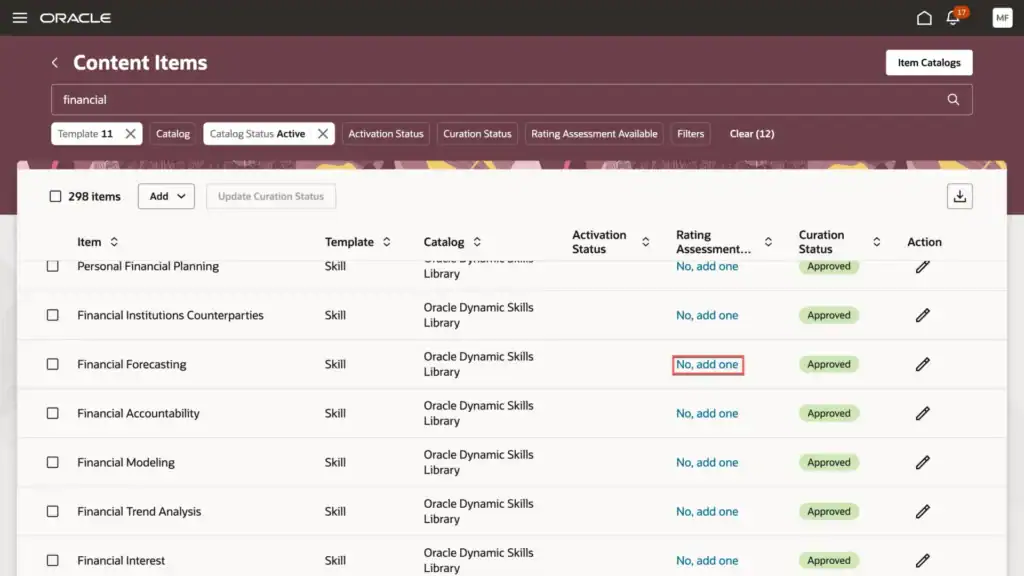Check the Financial Institutions Counterparties row
Screen dimensions: 1024x576
tap(53, 315)
